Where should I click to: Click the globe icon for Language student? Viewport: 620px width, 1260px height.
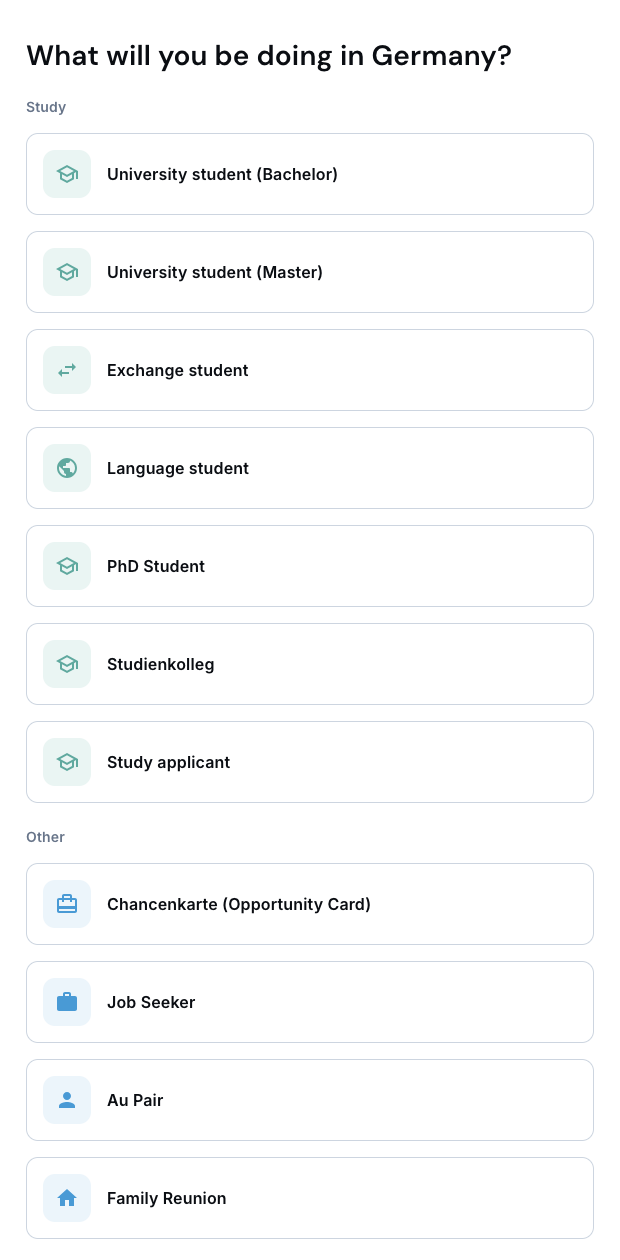pos(67,468)
